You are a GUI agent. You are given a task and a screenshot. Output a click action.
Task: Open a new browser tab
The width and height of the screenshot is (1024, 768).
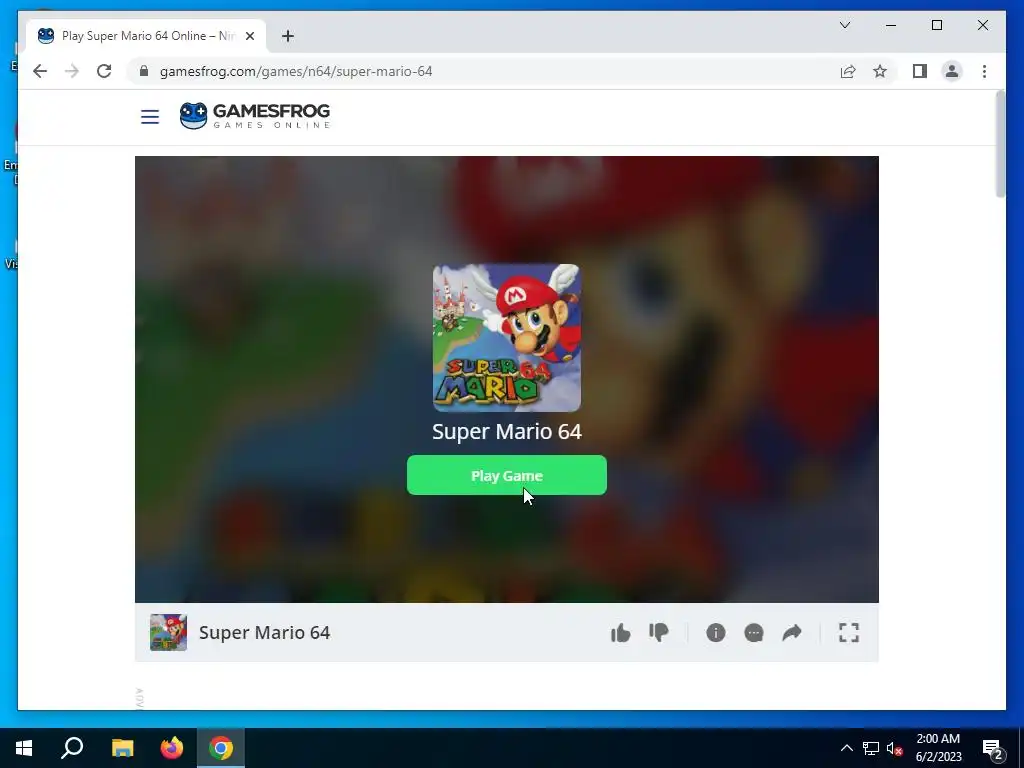(x=288, y=36)
